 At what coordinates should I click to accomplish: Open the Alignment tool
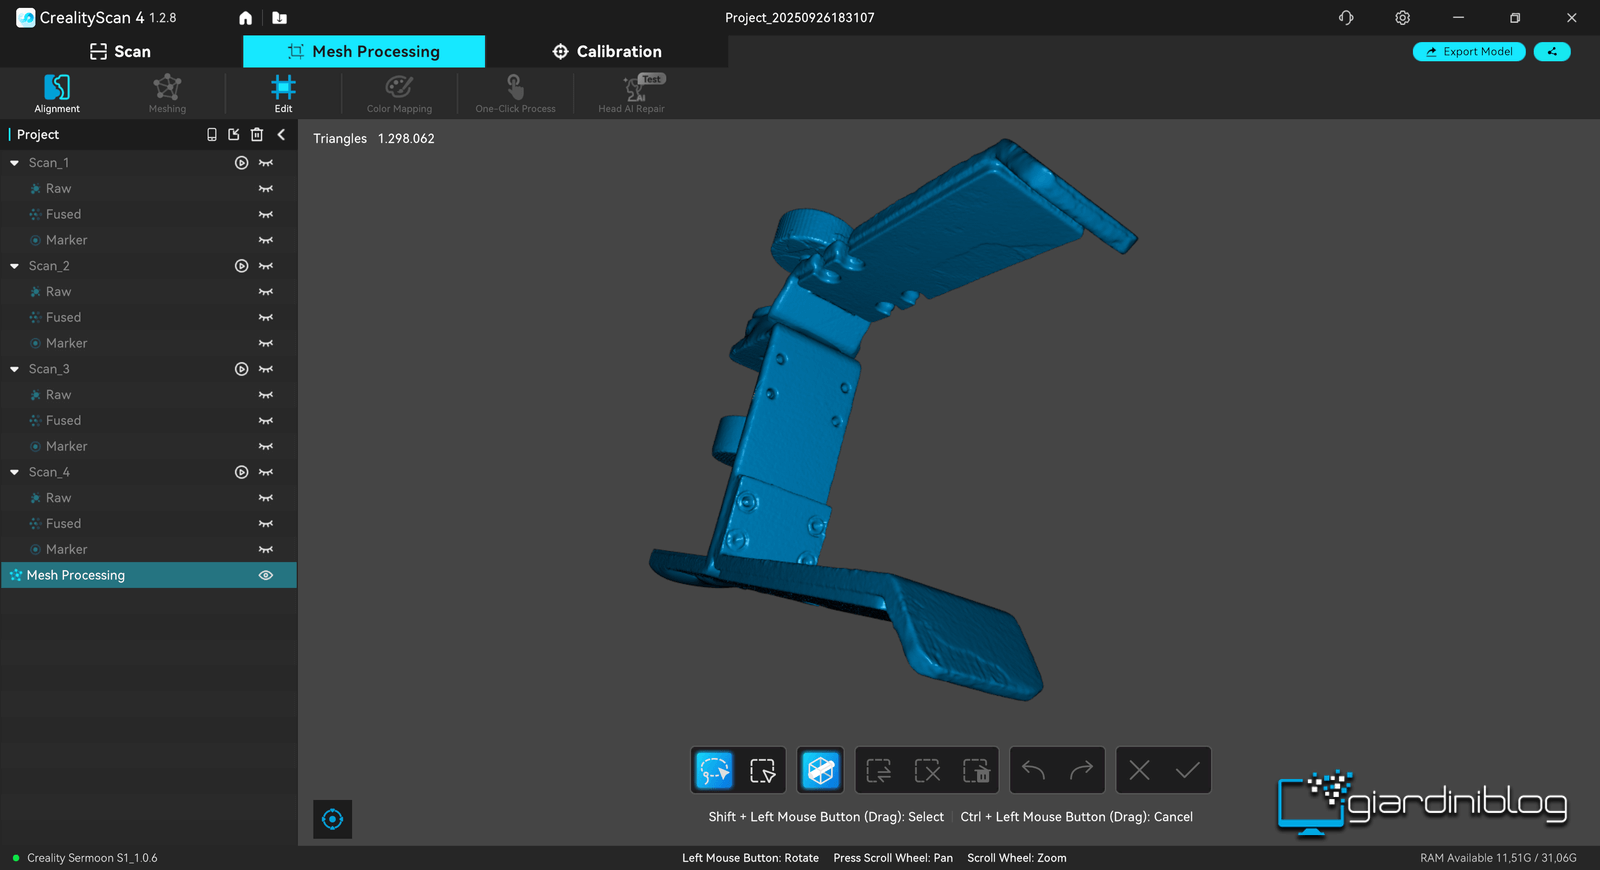57,94
